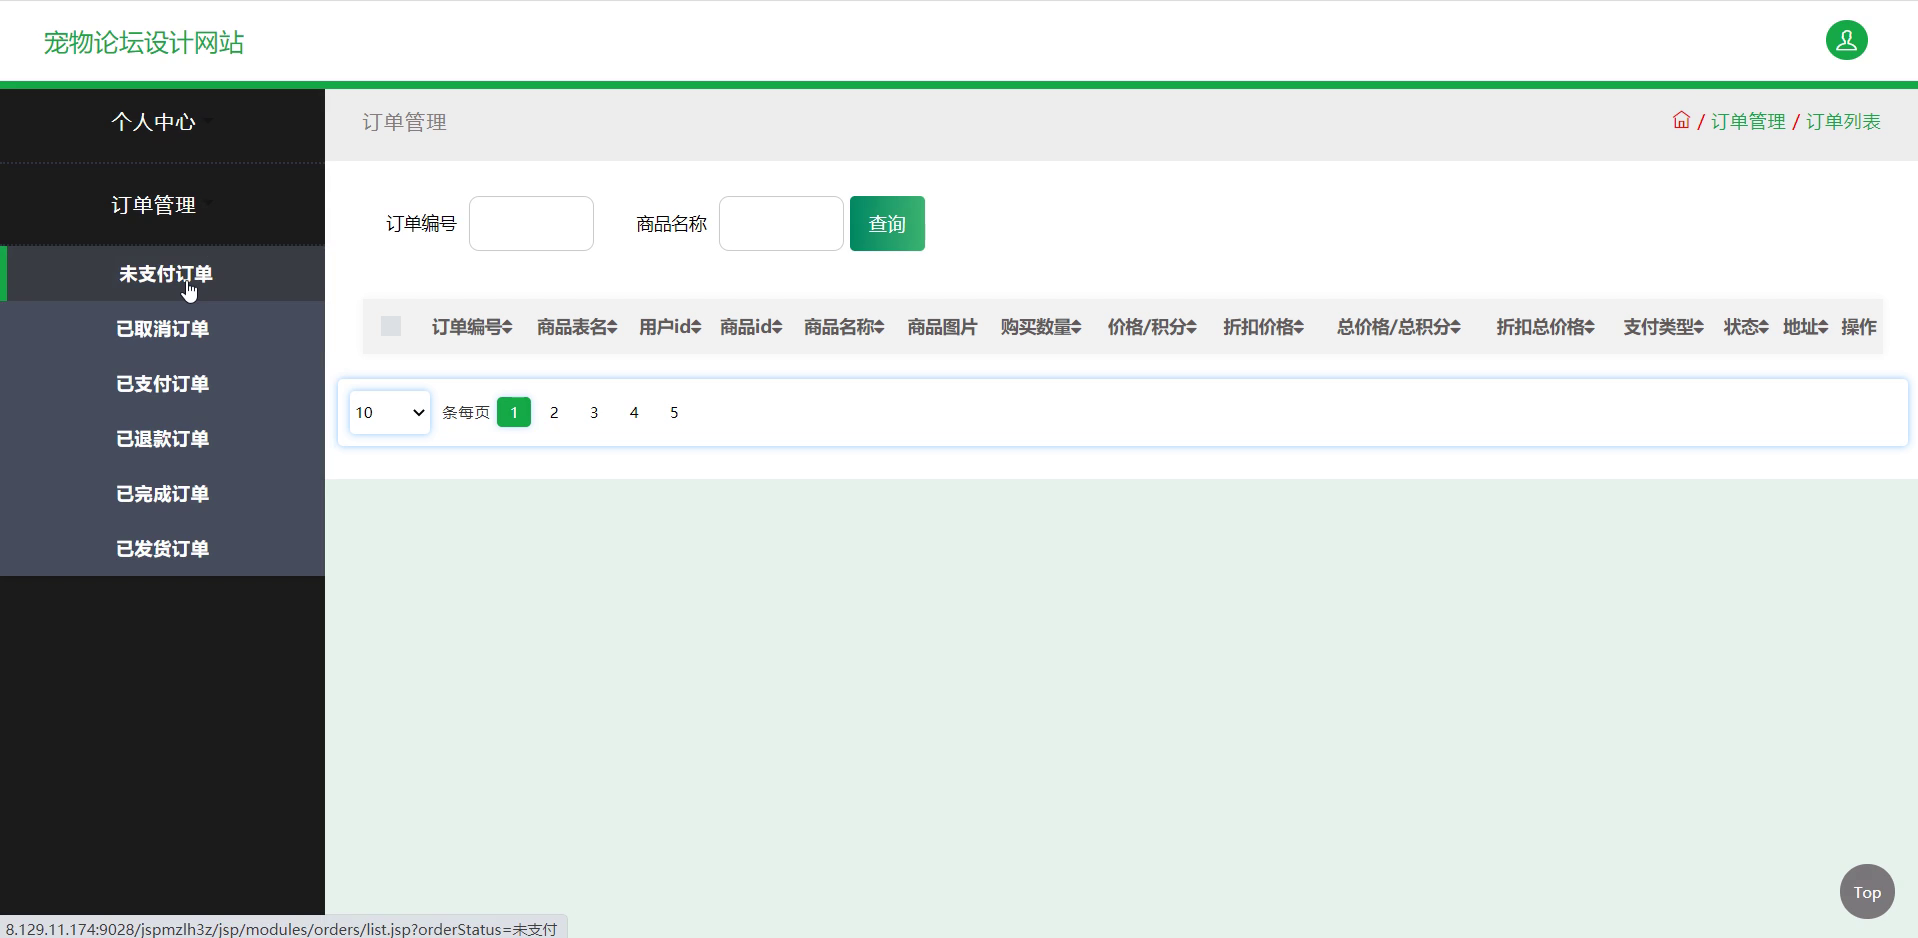Sort table by 商品id column
This screenshot has height=938, width=1918.
coord(751,326)
